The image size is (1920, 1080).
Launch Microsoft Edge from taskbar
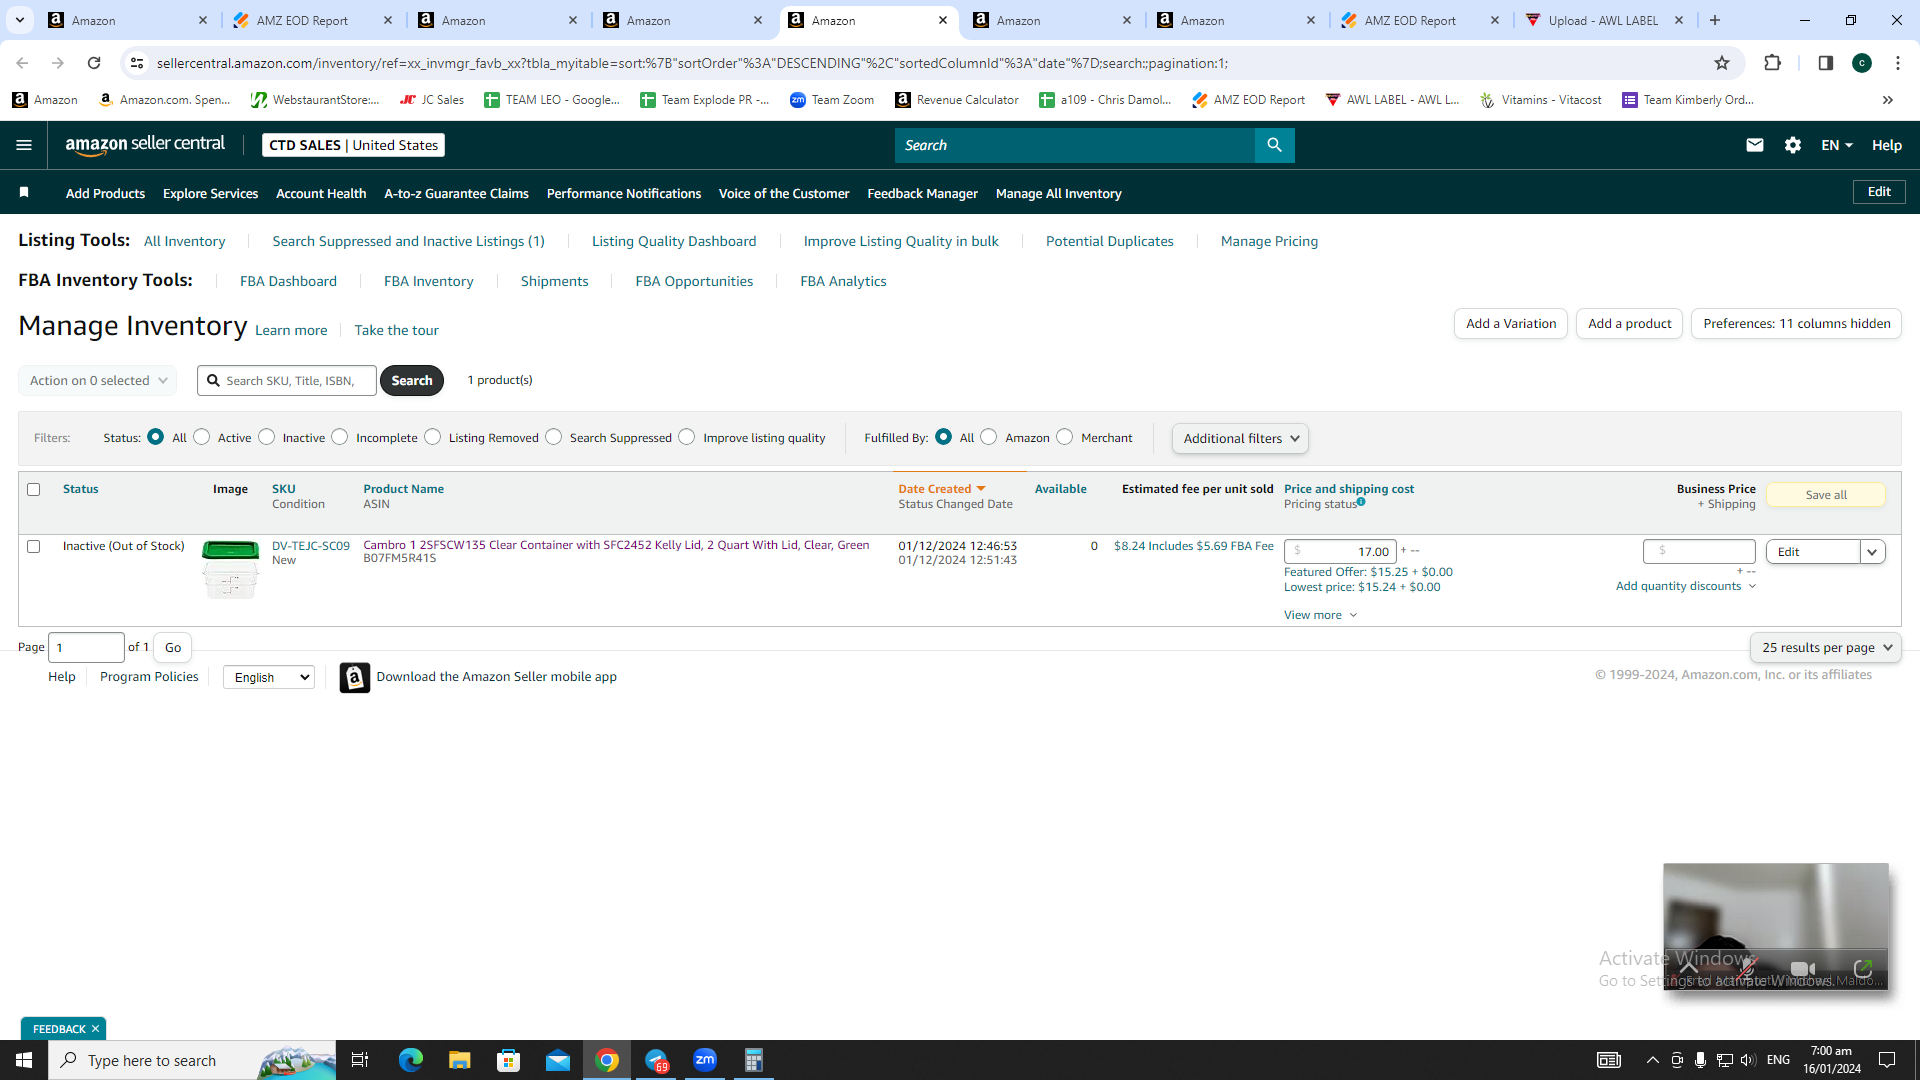pyautogui.click(x=410, y=1060)
